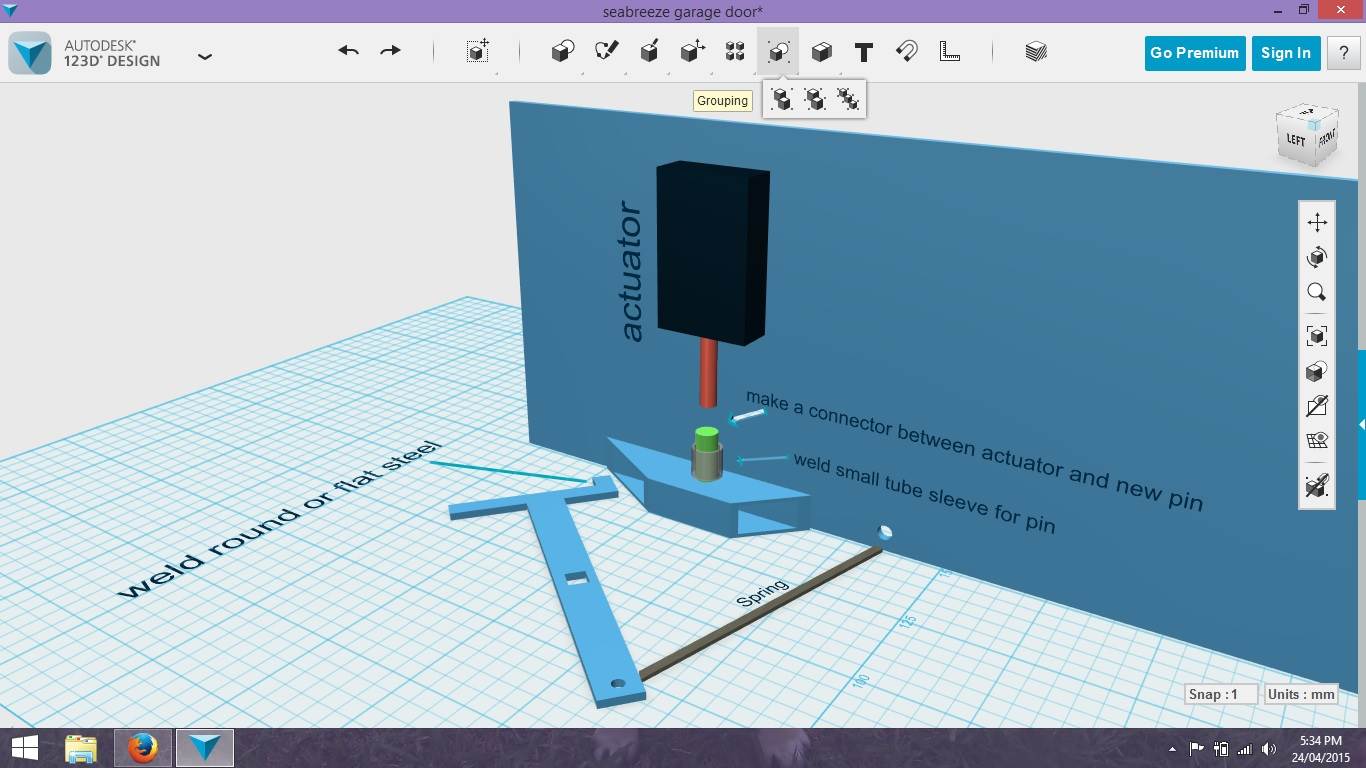The width and height of the screenshot is (1366, 768).
Task: Toggle grid visibility in the right sidebar
Action: [1316, 440]
